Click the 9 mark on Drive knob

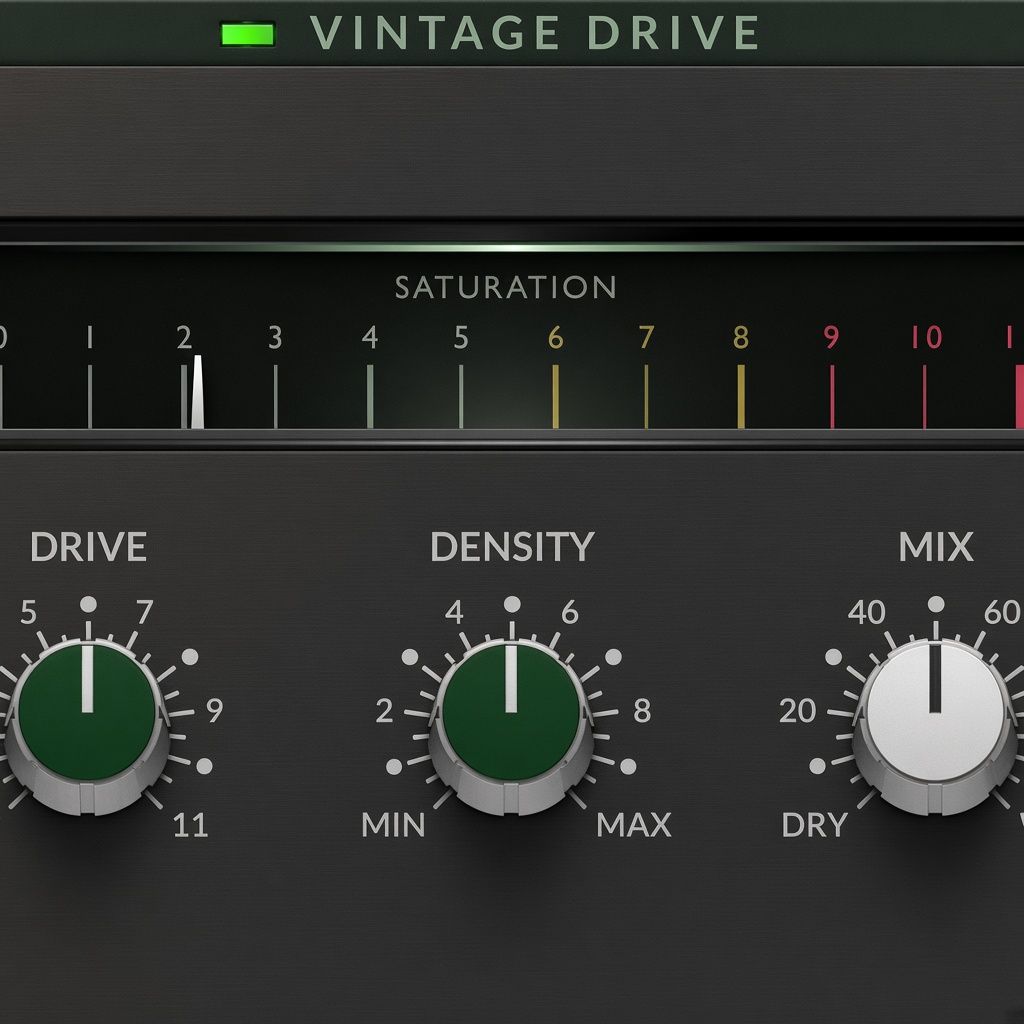[215, 710]
